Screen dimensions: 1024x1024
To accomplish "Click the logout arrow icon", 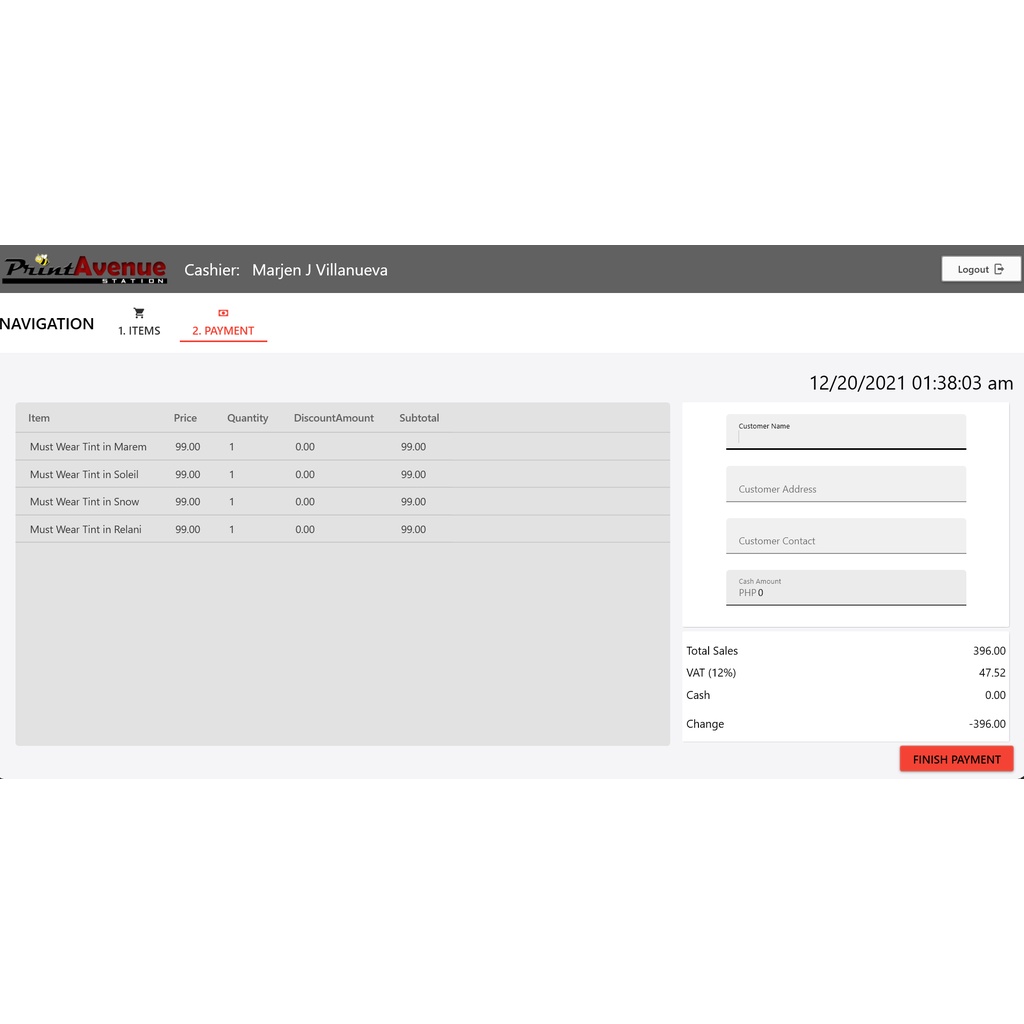I will click(x=999, y=269).
